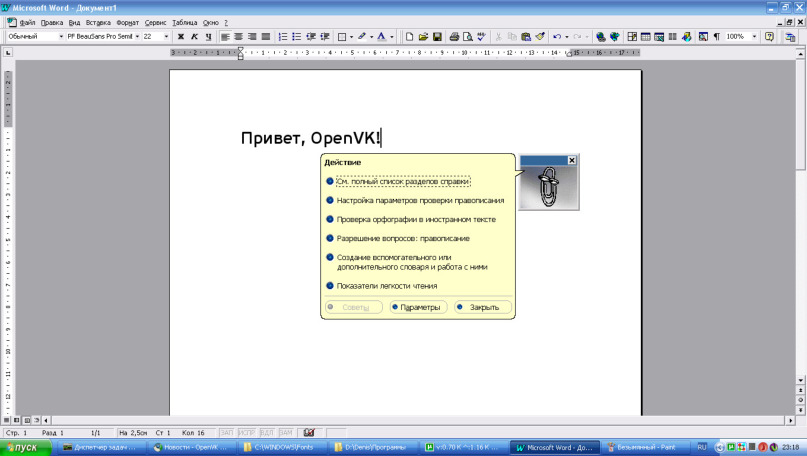
Task: Open the zoom percentage dropdown
Action: click(x=754, y=37)
